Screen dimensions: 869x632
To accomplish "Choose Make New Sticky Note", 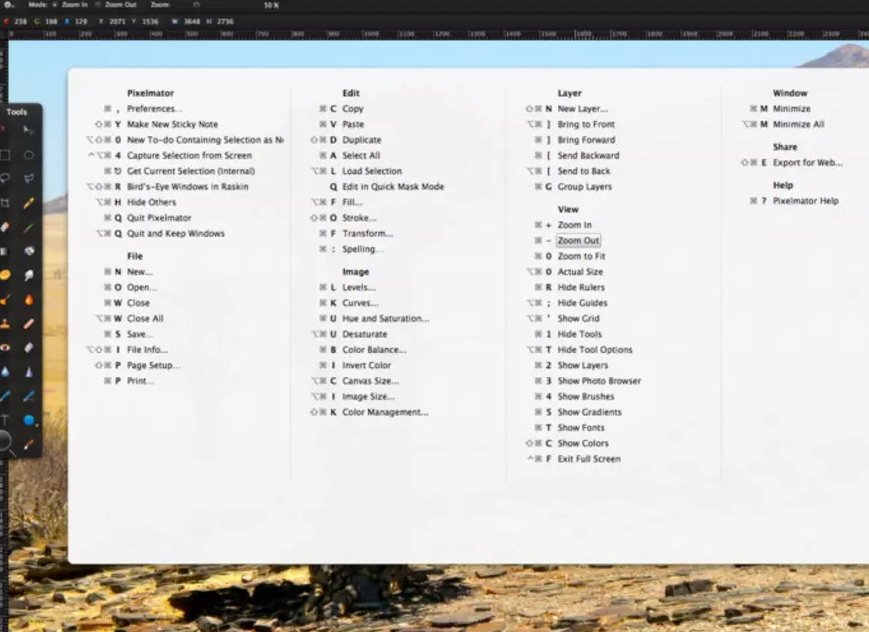I will 172,124.
